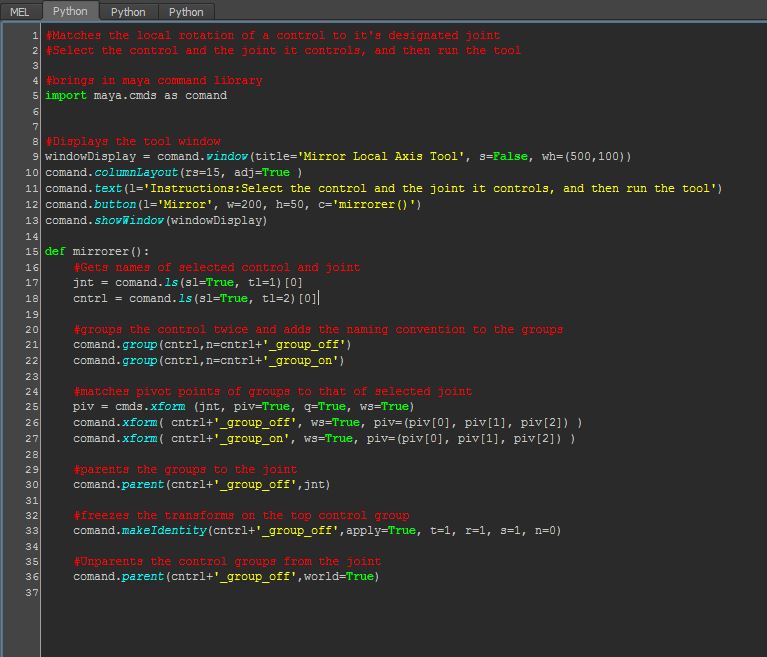767x657 pixels.
Task: Click the comment 'matches pivot points of groups'
Action: tap(272, 391)
